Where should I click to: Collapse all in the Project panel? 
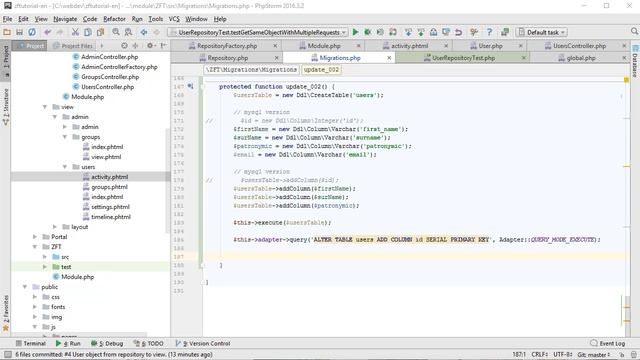click(x=136, y=46)
